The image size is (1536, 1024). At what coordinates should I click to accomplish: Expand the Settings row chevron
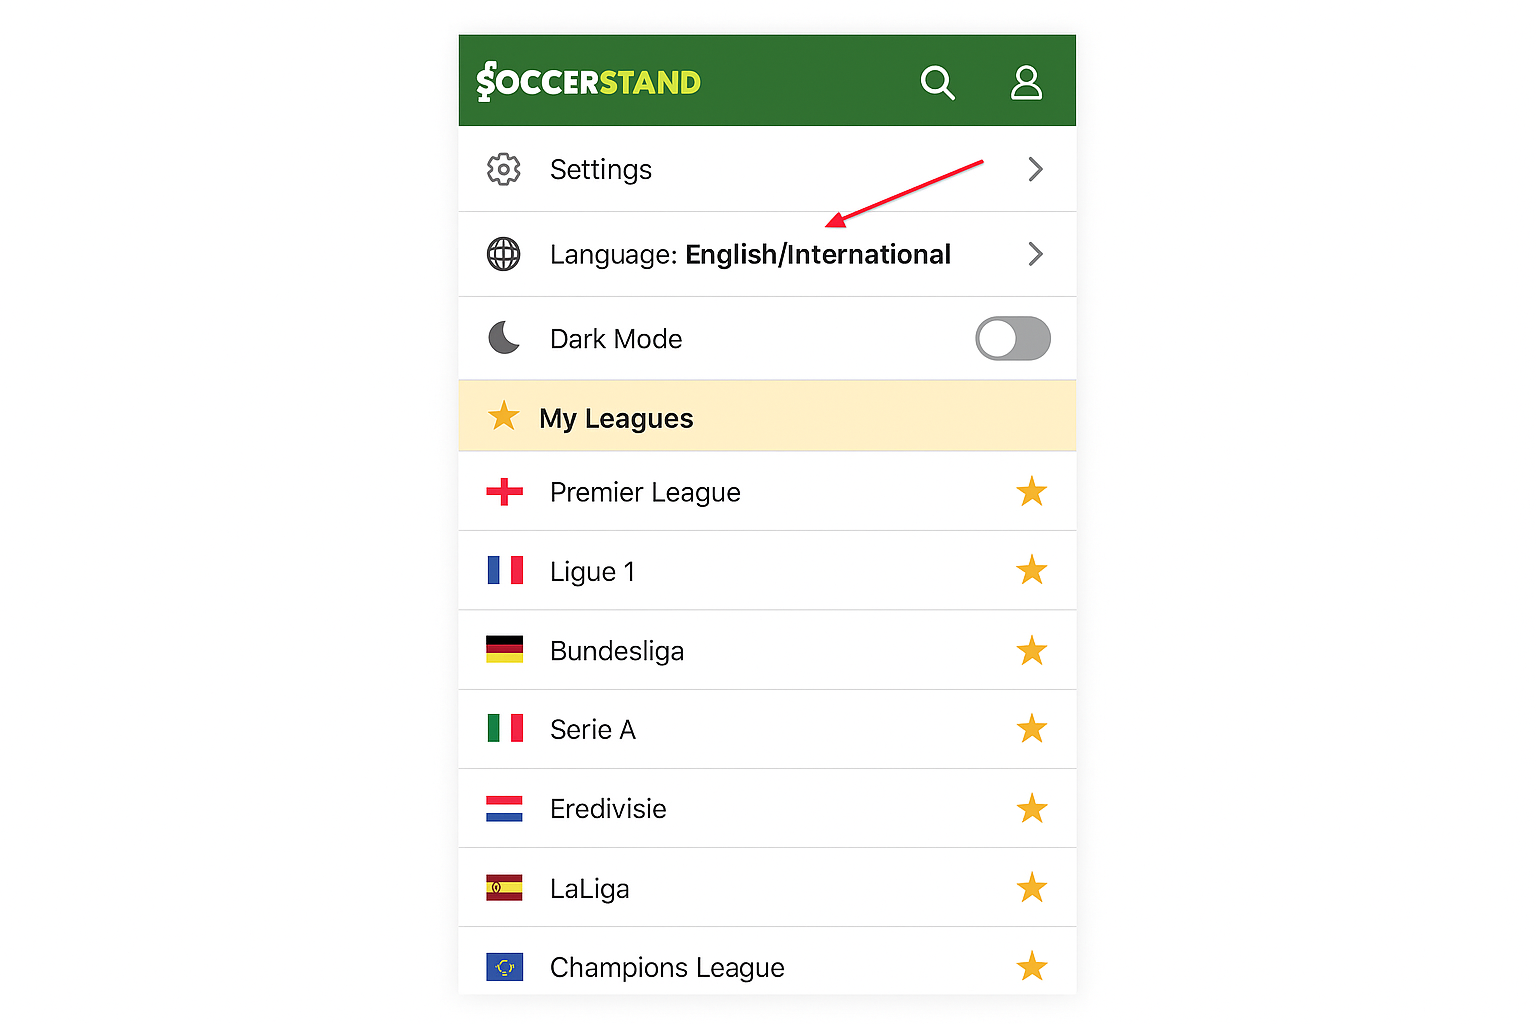click(x=1035, y=170)
